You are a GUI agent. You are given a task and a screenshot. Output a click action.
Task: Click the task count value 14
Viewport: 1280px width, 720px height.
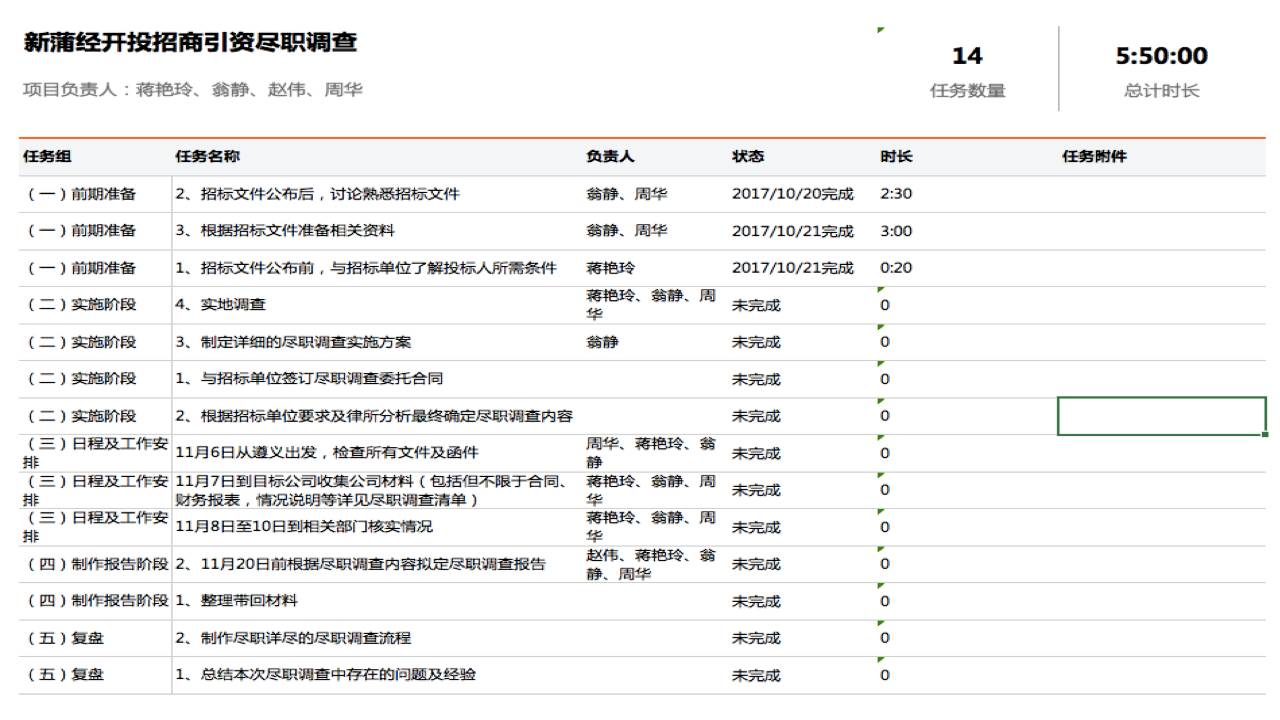967,56
